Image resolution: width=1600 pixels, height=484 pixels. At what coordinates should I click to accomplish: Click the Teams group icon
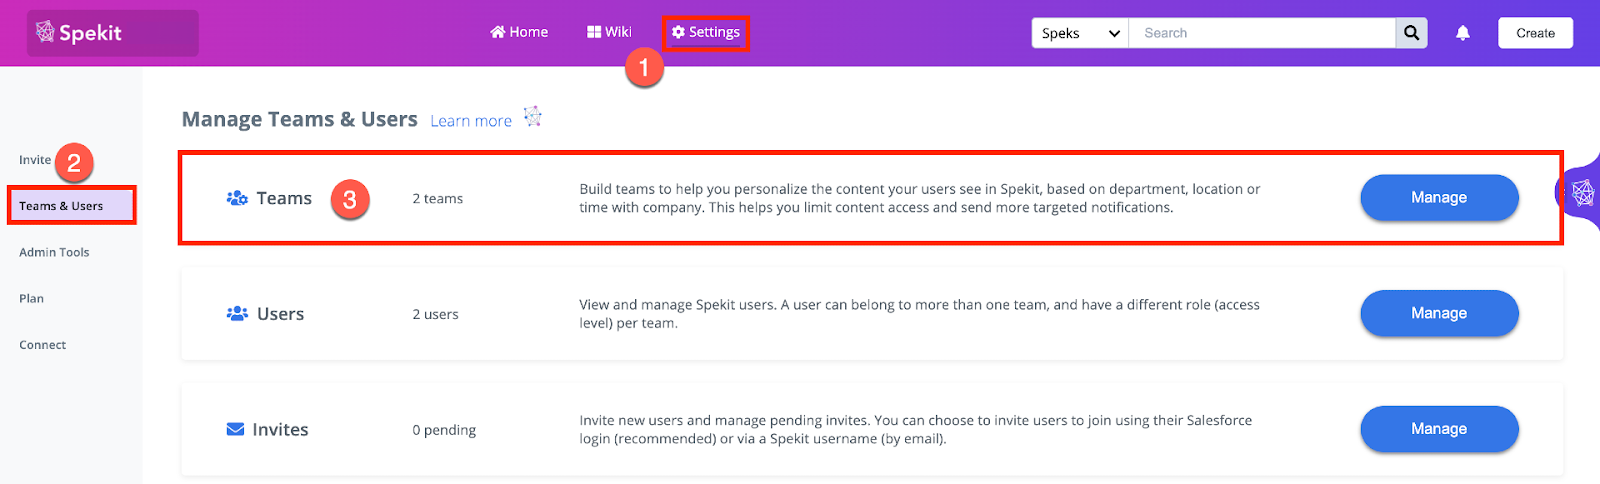pyautogui.click(x=237, y=198)
